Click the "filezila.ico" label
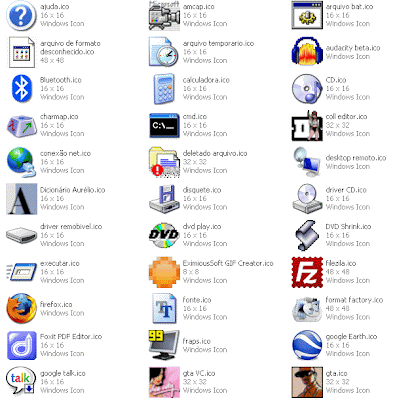 tap(341, 263)
